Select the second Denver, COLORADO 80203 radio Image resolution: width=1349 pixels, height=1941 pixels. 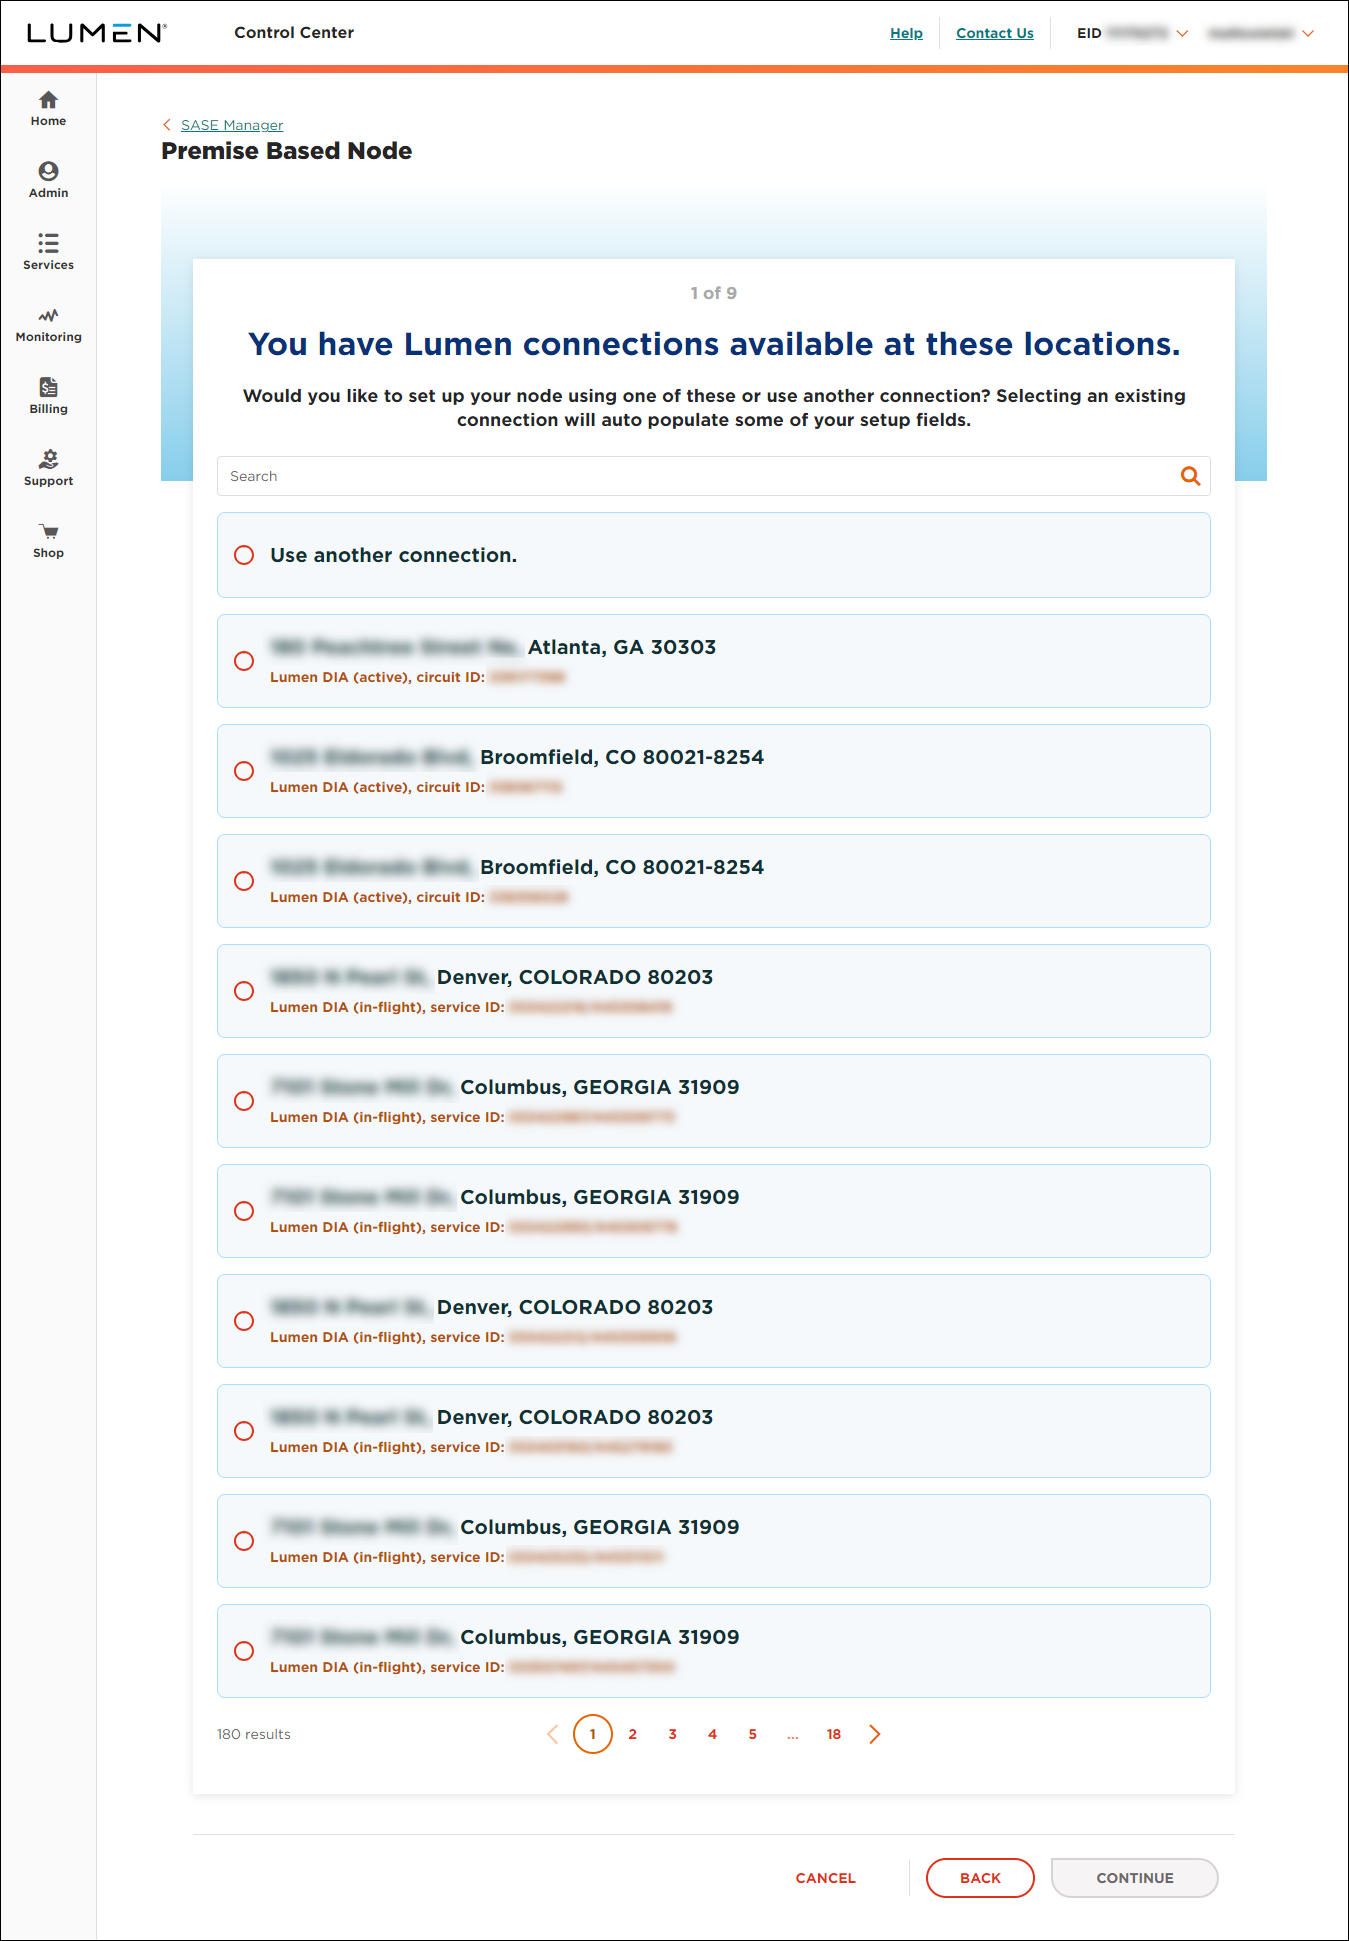[x=244, y=1321]
